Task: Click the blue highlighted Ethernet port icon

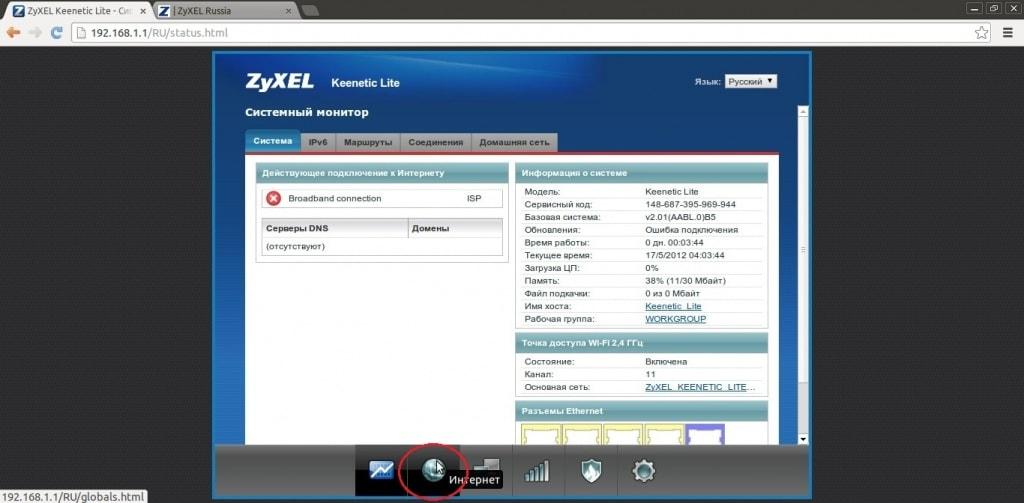Action: point(705,434)
